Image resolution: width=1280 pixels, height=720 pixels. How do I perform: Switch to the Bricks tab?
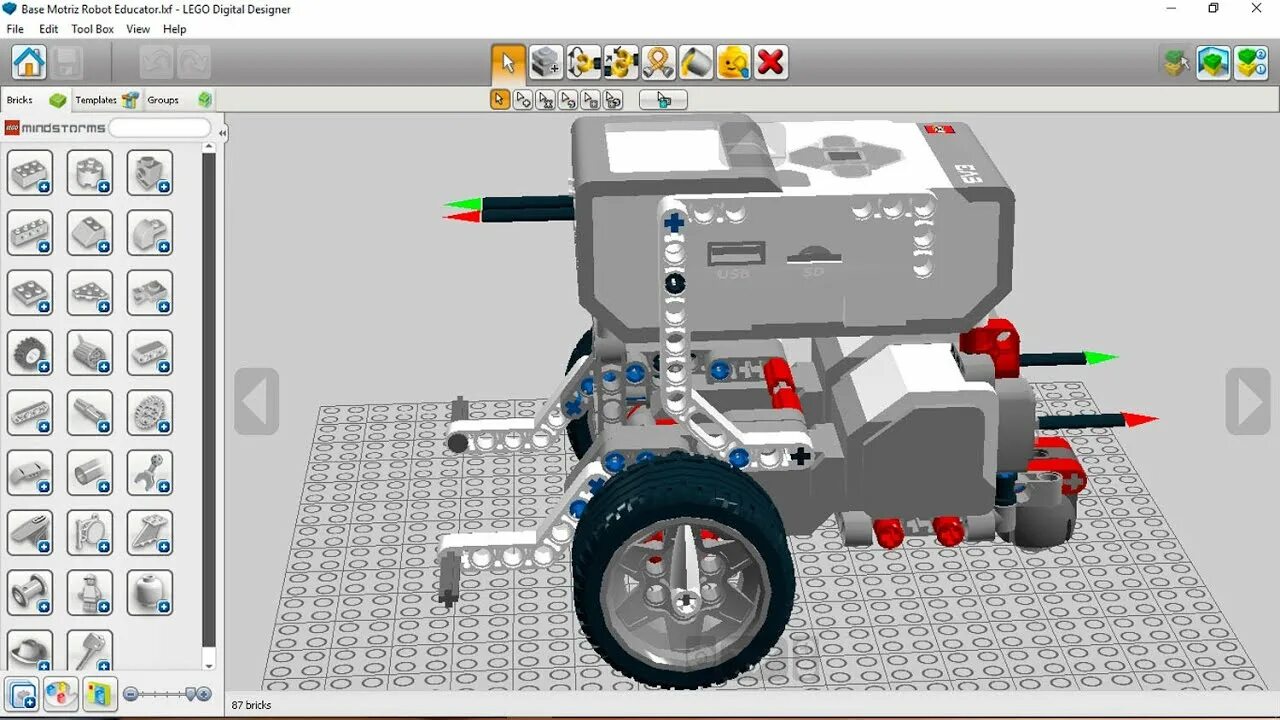pos(36,100)
